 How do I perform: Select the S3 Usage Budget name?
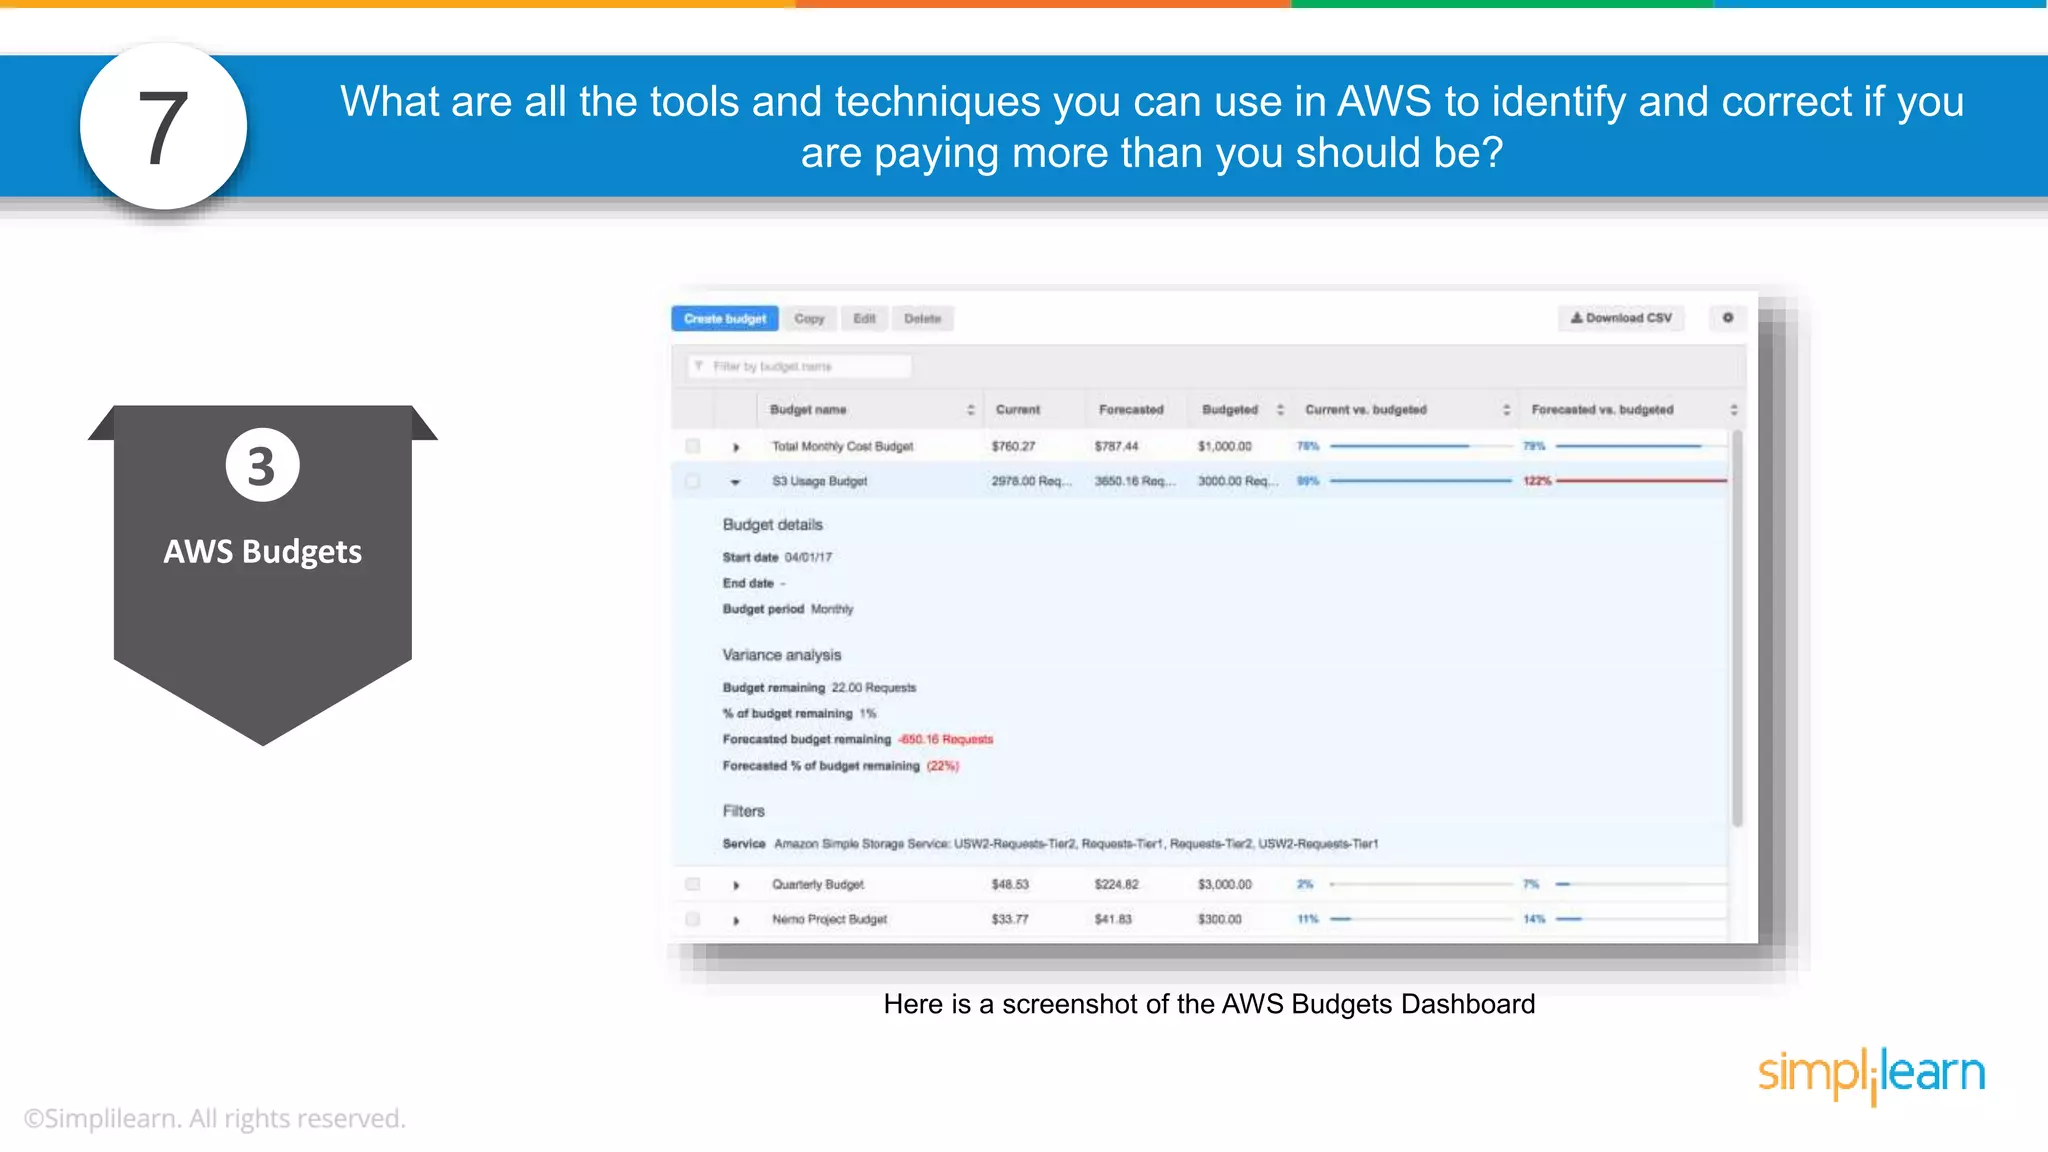click(819, 482)
